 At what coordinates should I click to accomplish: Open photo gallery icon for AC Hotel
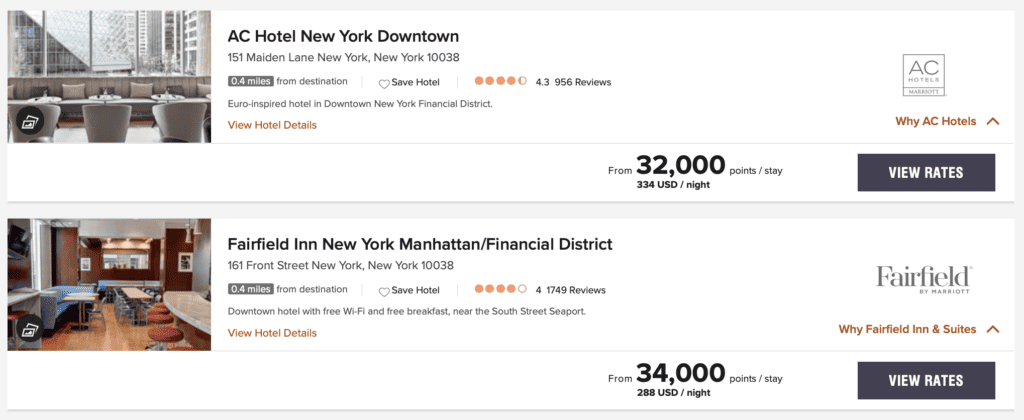pyautogui.click(x=30, y=122)
